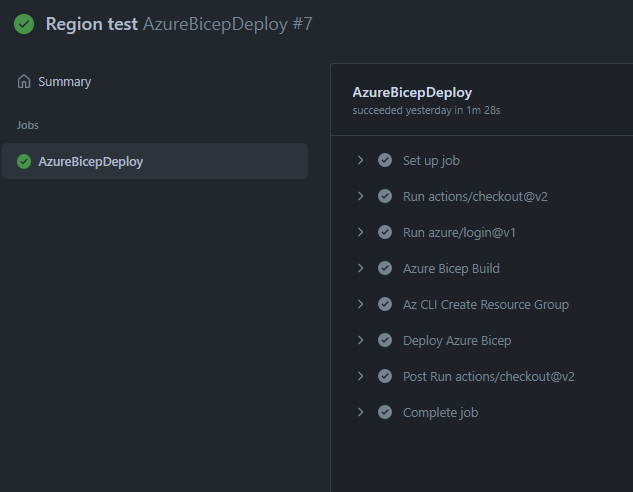
Task: Select AzureBicepDeploy job in sidebar
Action: click(90, 161)
